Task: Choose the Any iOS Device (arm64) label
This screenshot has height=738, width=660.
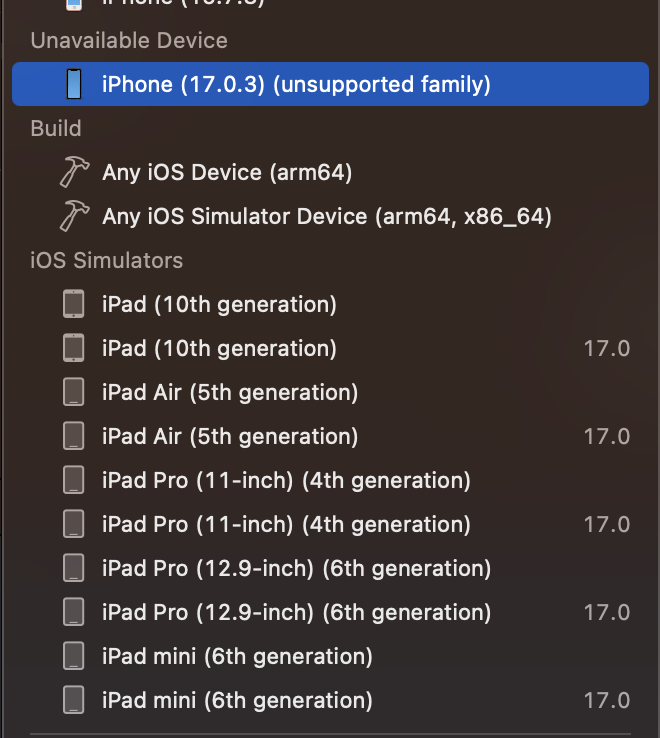Action: click(x=227, y=172)
